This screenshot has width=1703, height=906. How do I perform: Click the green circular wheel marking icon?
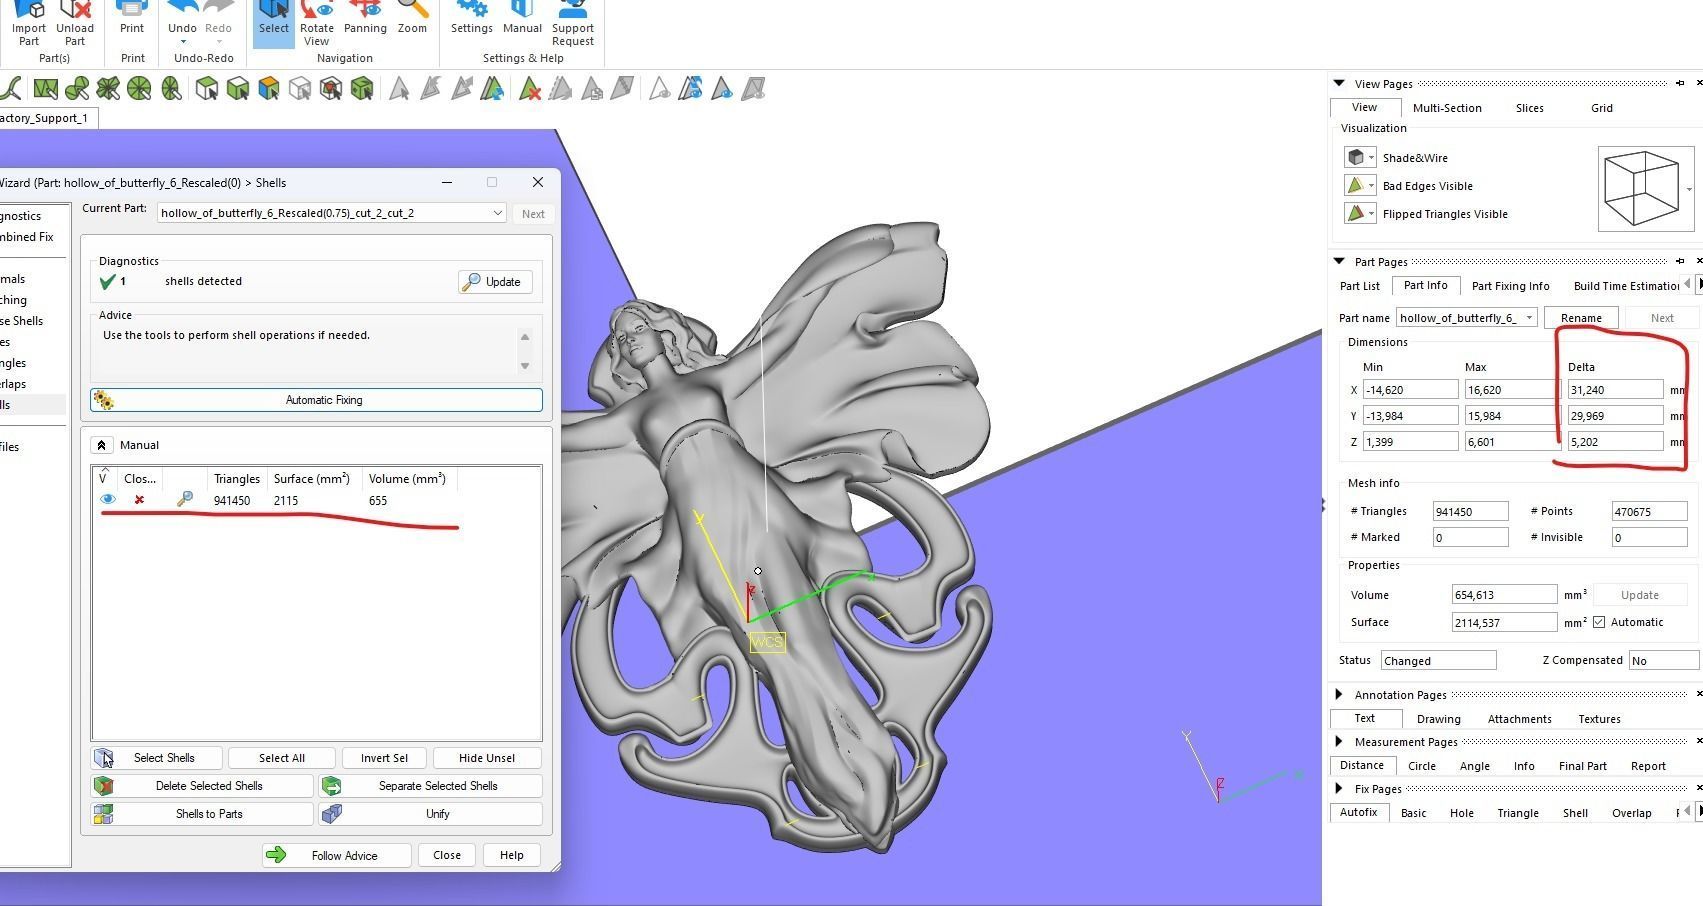coord(139,89)
